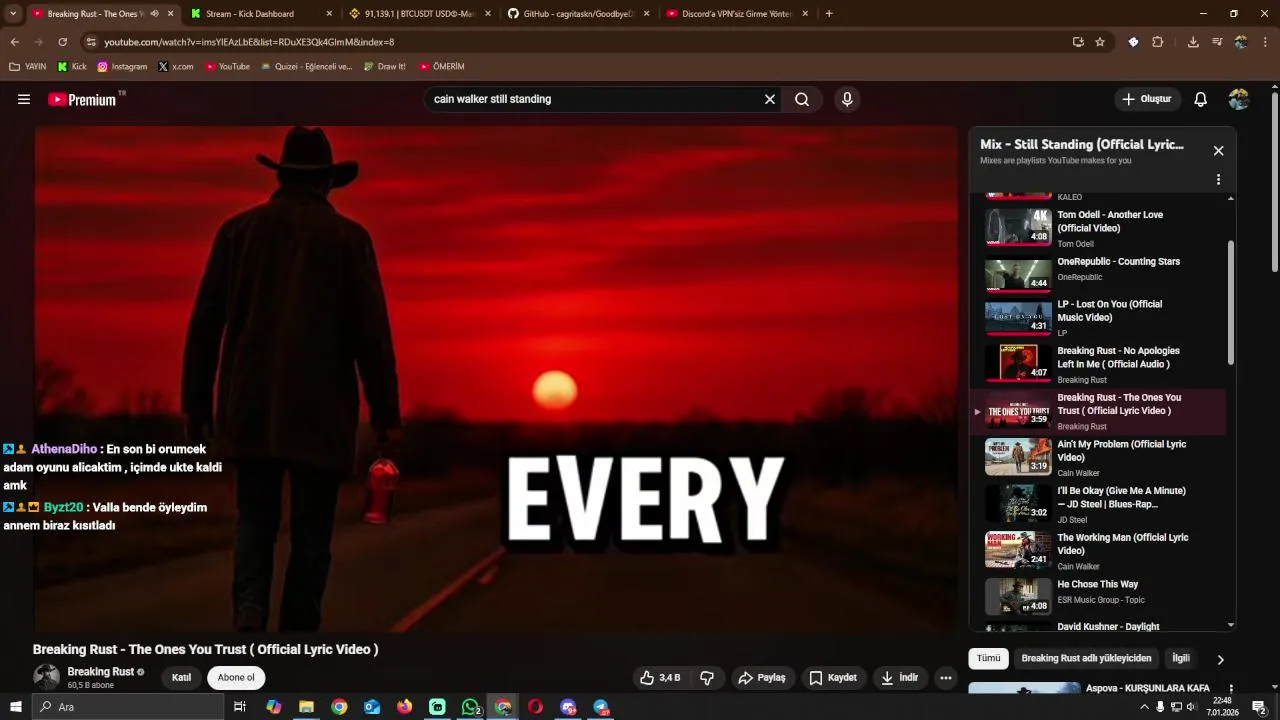
Task: Open the Instagram bookmark
Action: (x=122, y=67)
